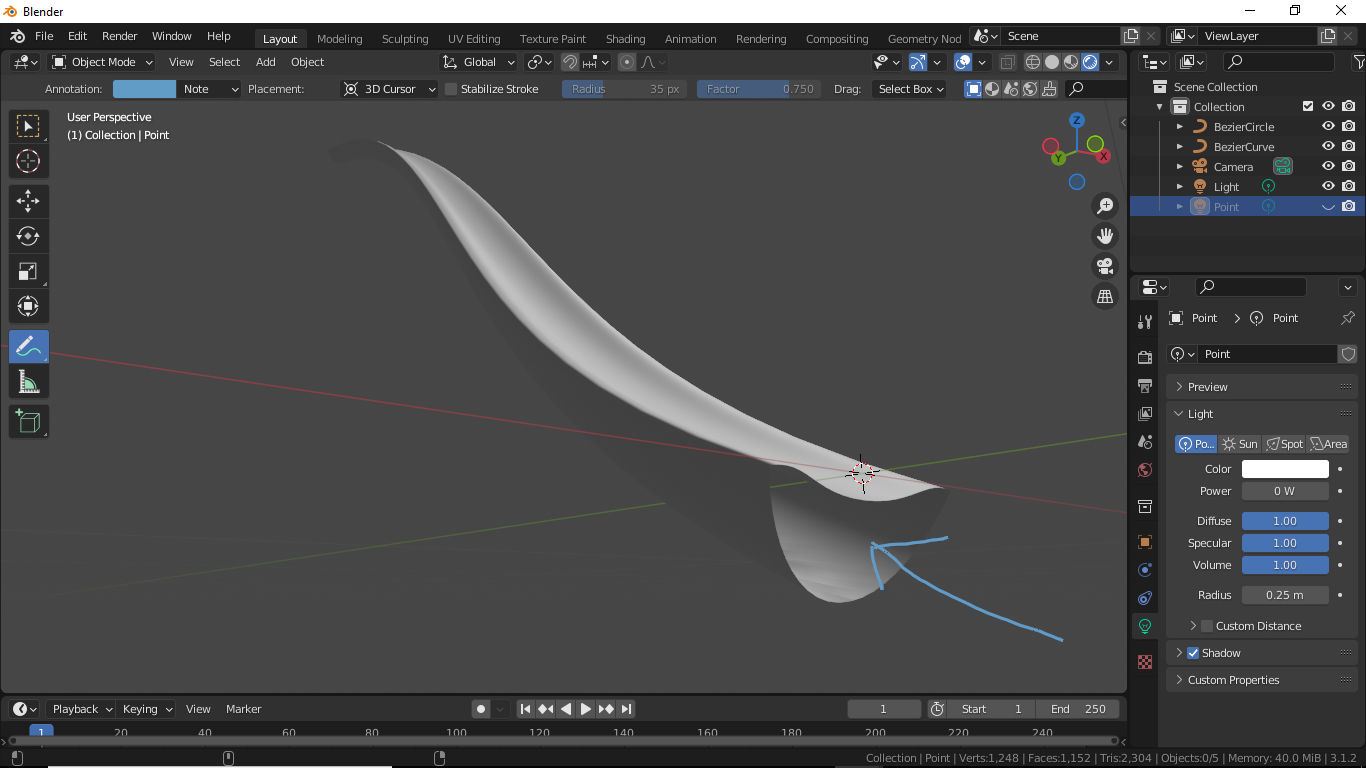This screenshot has width=1366, height=768.
Task: Expand the BezierCircle tree item
Action: [x=1180, y=127]
